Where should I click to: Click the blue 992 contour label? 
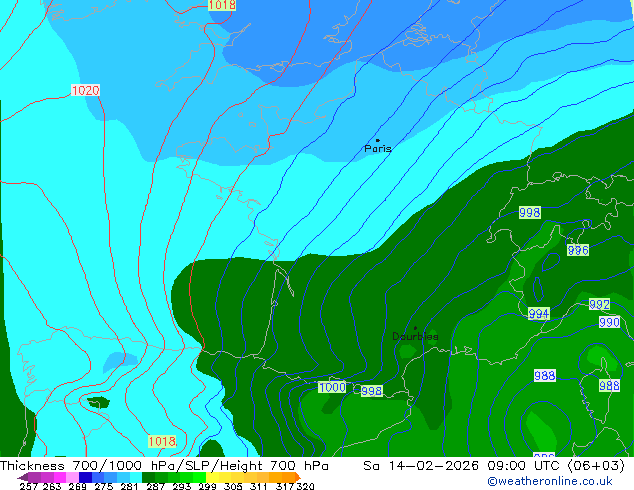pos(599,304)
